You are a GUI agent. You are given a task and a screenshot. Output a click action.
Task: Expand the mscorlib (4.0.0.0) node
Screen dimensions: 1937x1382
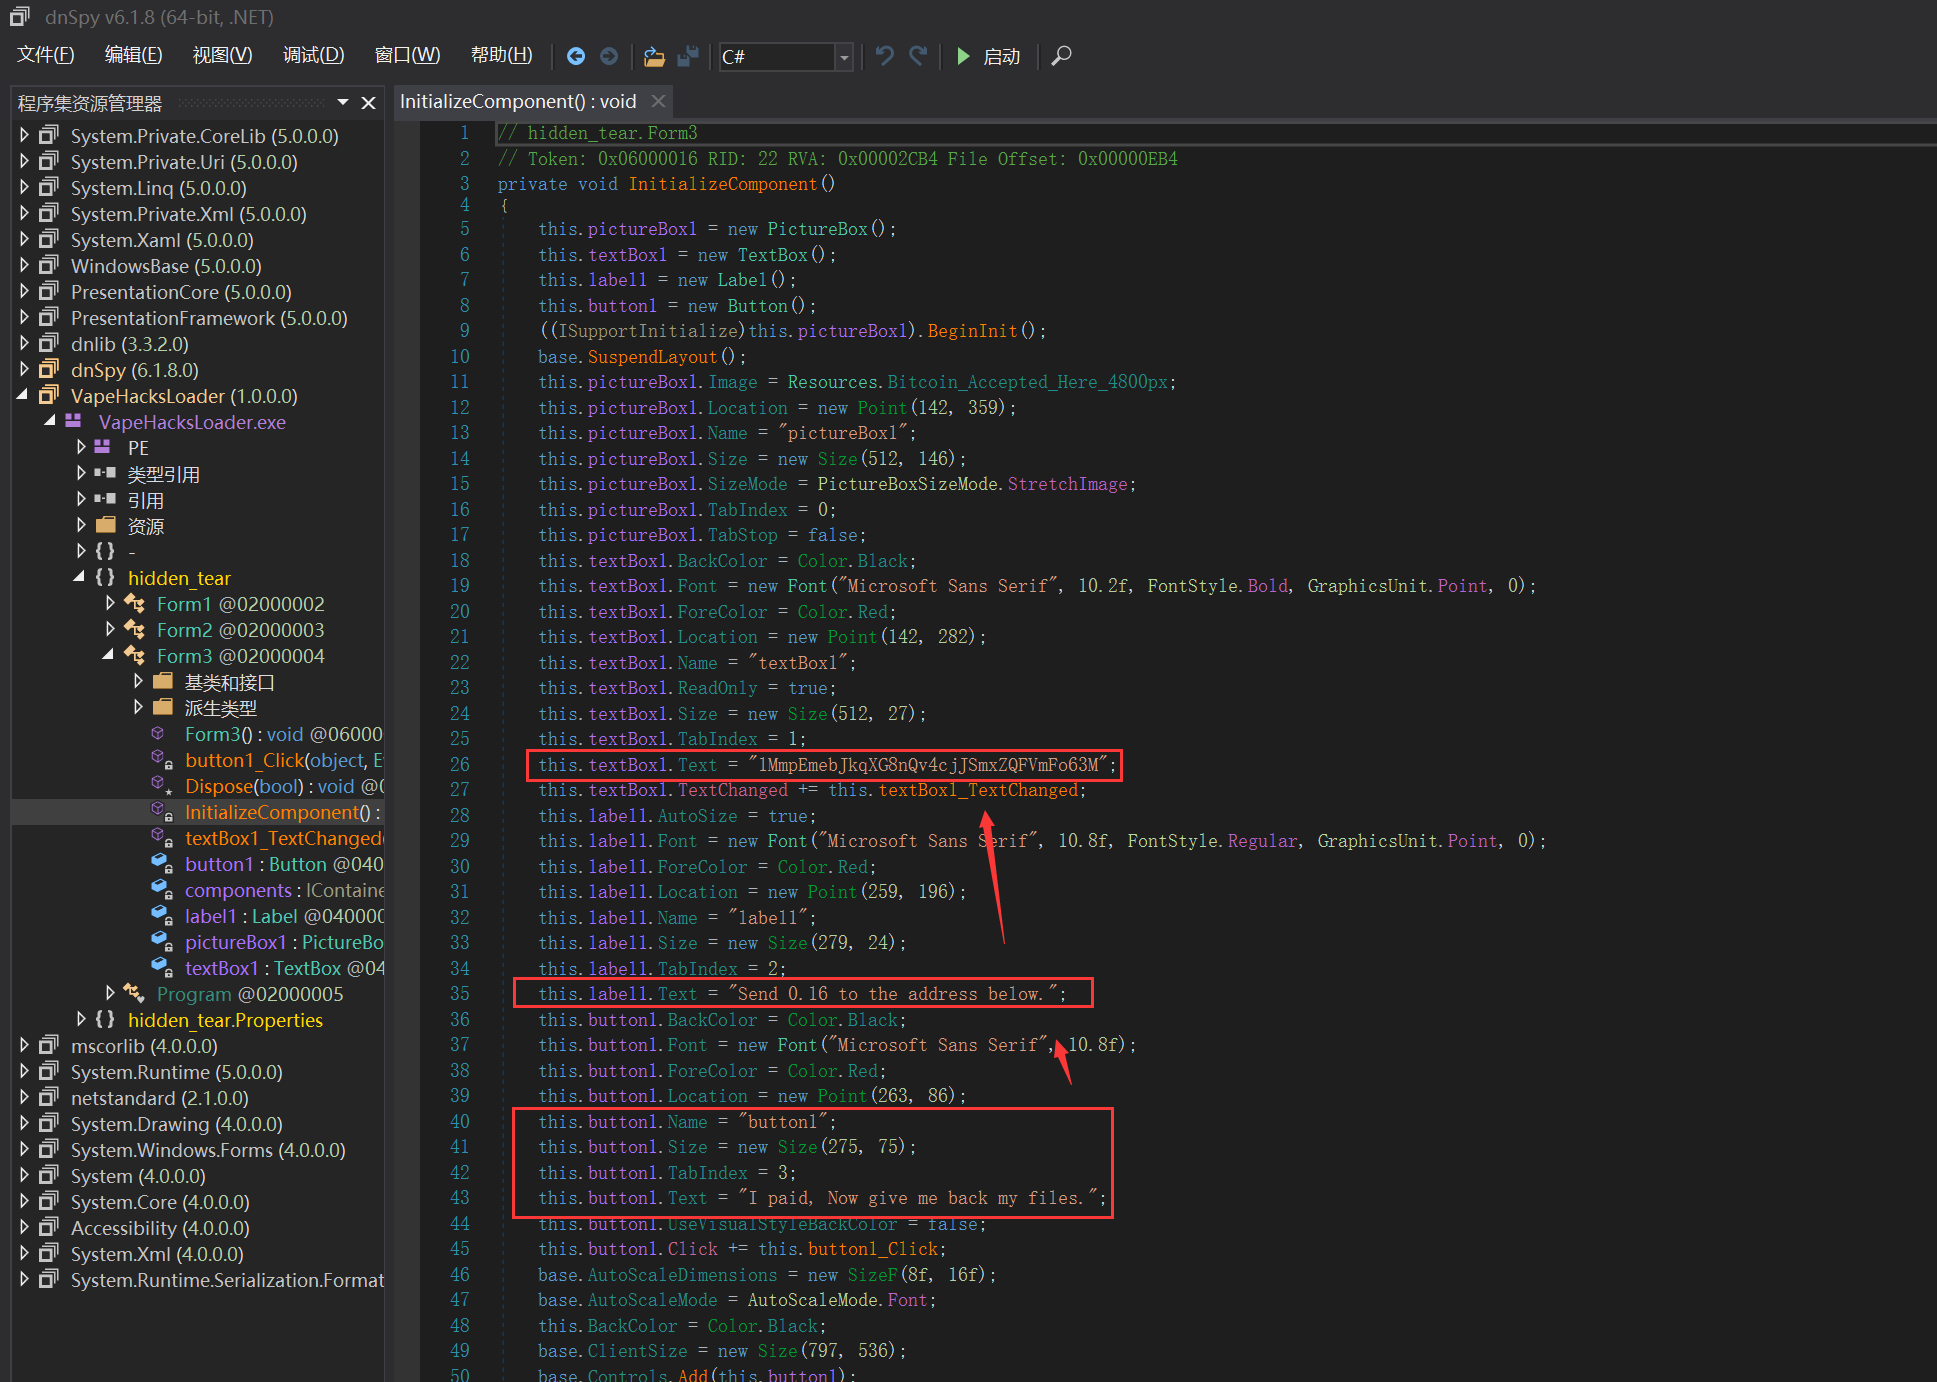pyautogui.click(x=25, y=1045)
